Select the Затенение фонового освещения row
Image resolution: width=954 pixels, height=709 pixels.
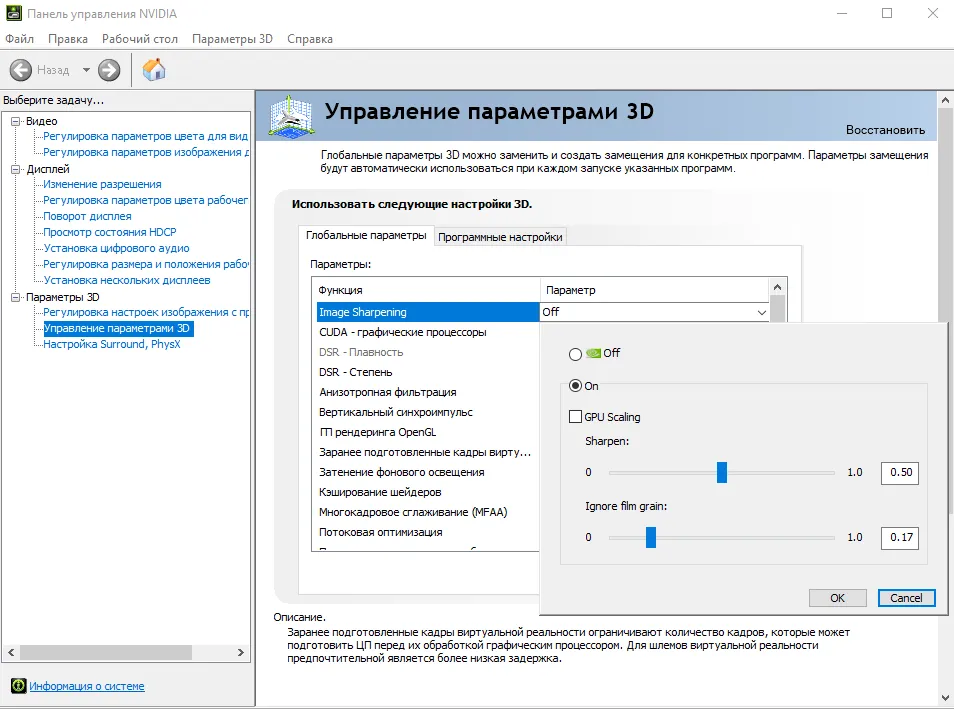428,472
